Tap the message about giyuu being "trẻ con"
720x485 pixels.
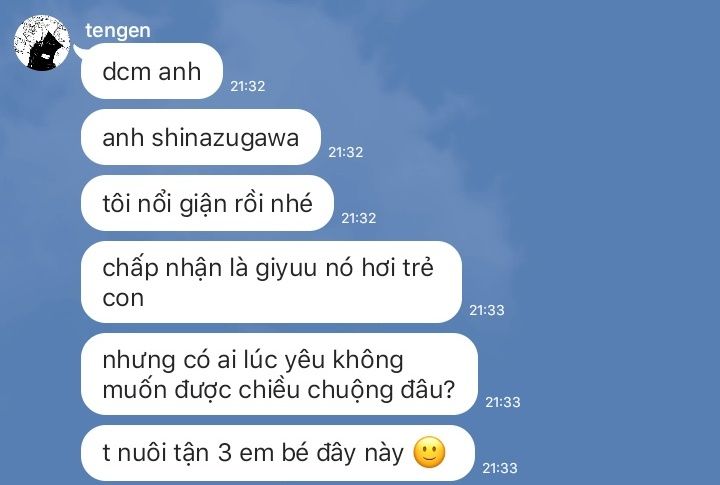click(x=271, y=282)
